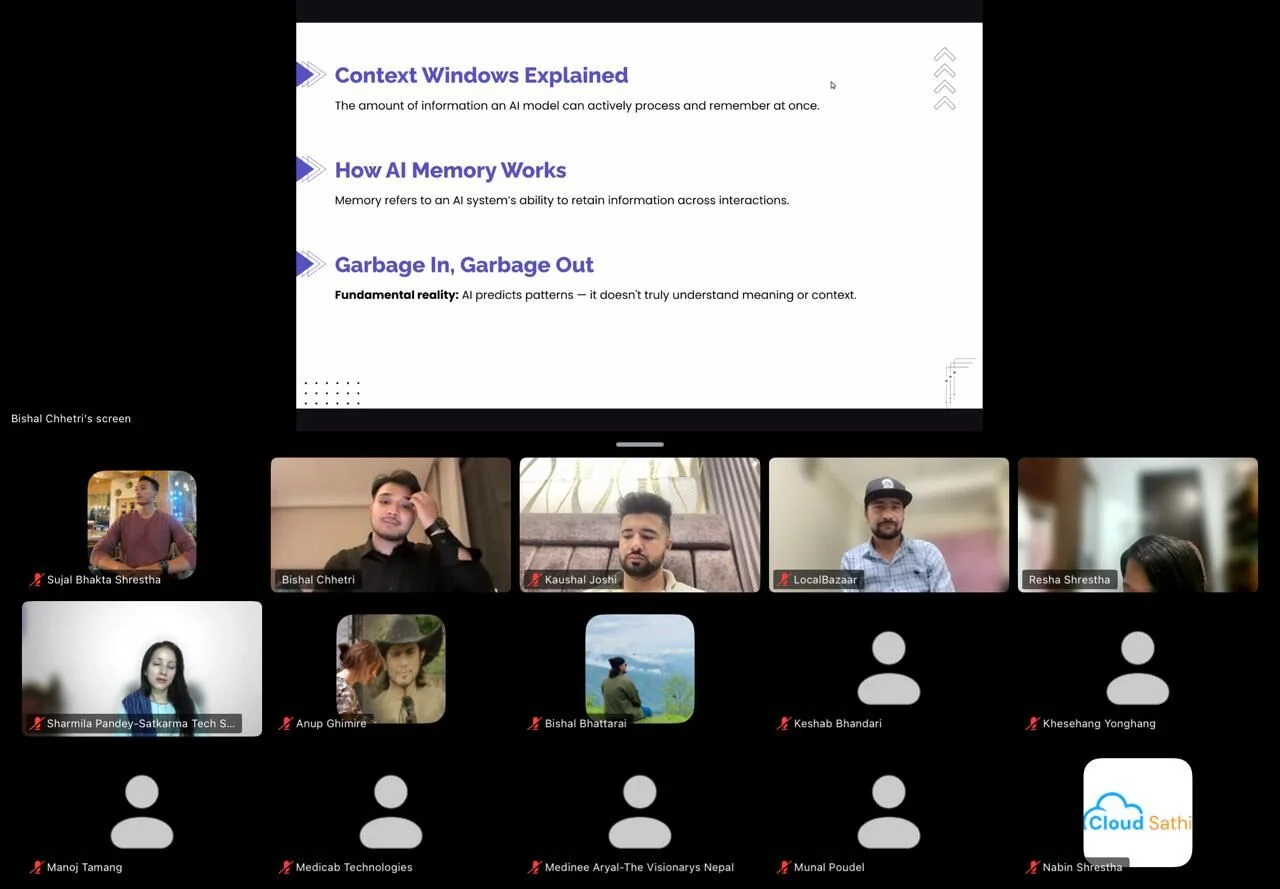The width and height of the screenshot is (1280, 889).
Task: Click muted mic icon beside Keshab Bhandari
Action: point(784,724)
